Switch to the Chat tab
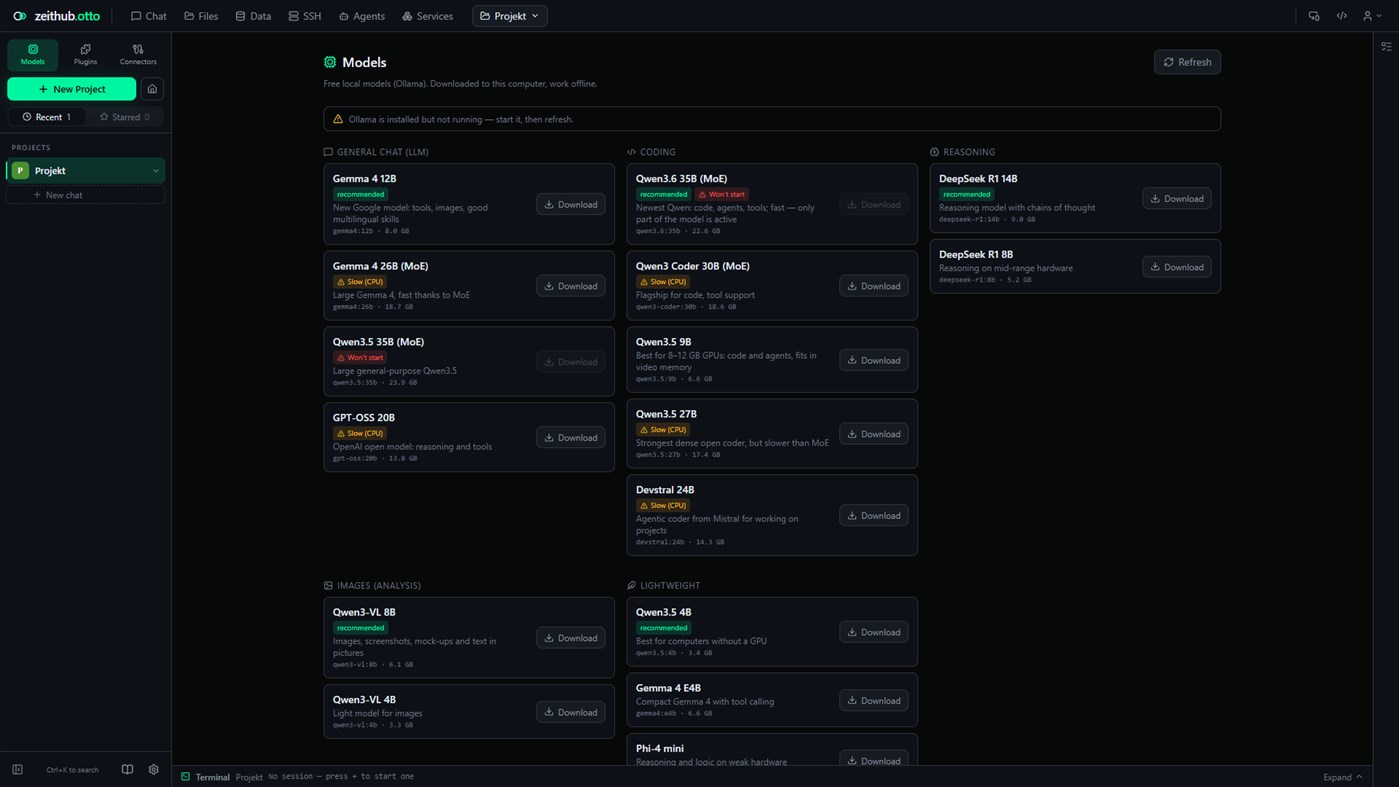1399x787 pixels. click(148, 16)
